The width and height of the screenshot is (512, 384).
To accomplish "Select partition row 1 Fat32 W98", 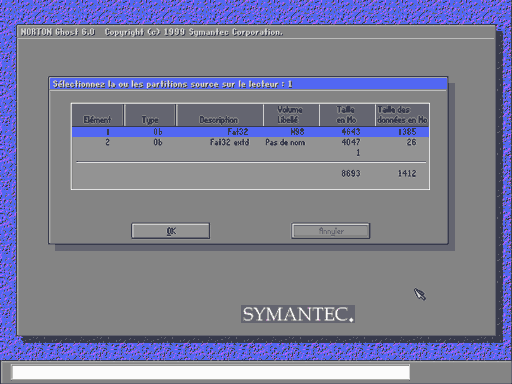I will coord(250,132).
